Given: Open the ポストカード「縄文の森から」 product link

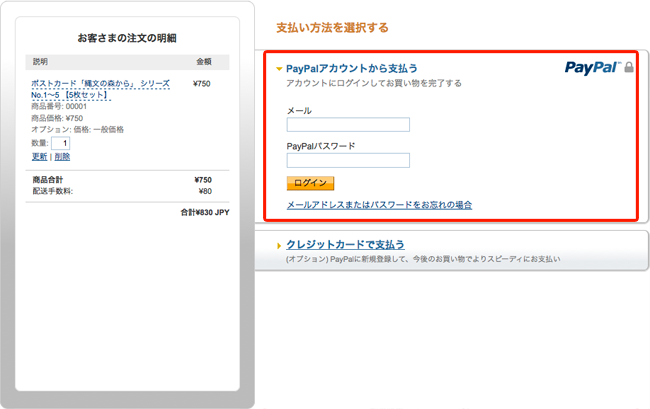Looking at the screenshot, I should tap(100, 89).
